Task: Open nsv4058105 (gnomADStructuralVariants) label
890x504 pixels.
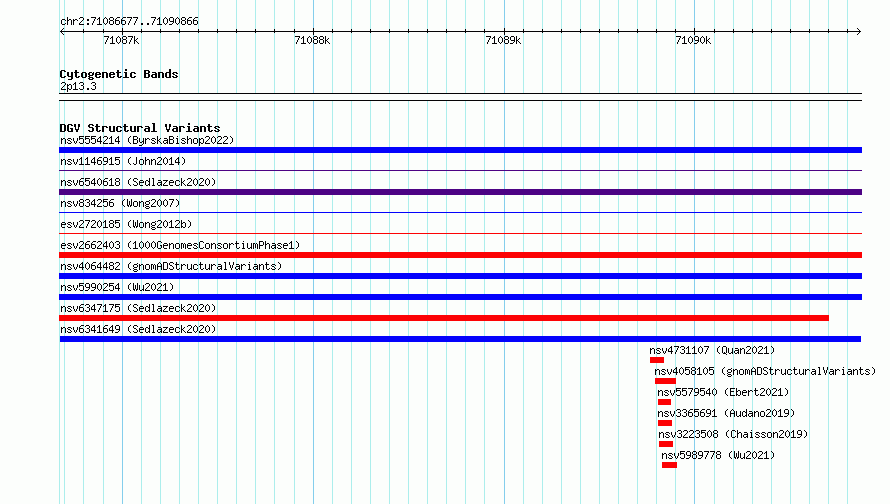Action: [x=765, y=371]
